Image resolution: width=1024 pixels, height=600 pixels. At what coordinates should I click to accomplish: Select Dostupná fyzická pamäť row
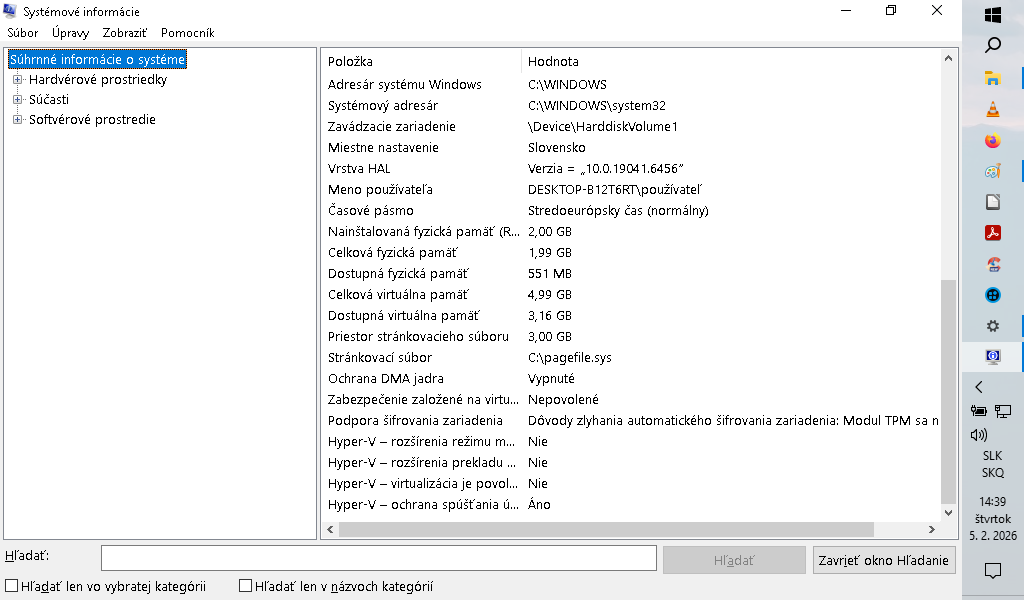(631, 274)
